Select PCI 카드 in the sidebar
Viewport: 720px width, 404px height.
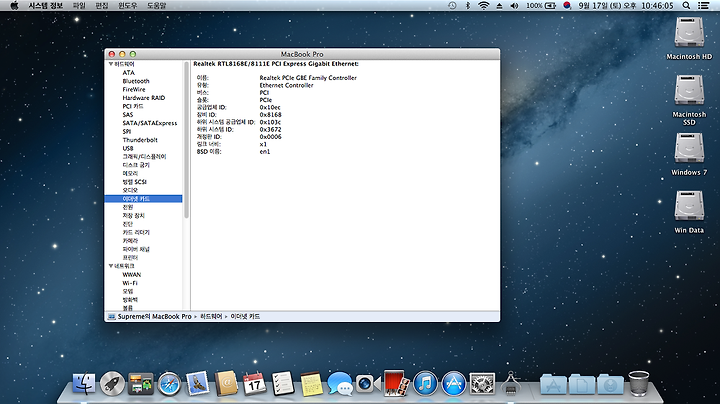[x=133, y=106]
